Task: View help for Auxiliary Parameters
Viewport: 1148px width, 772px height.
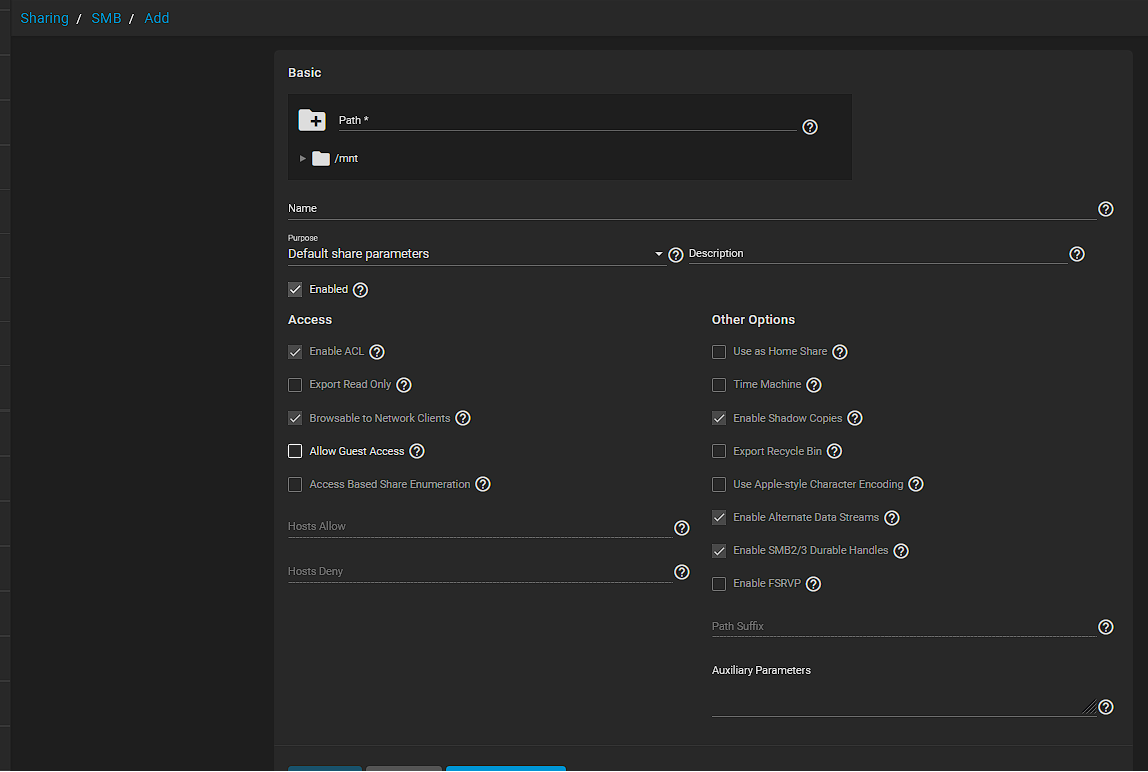Action: pyautogui.click(x=1106, y=707)
